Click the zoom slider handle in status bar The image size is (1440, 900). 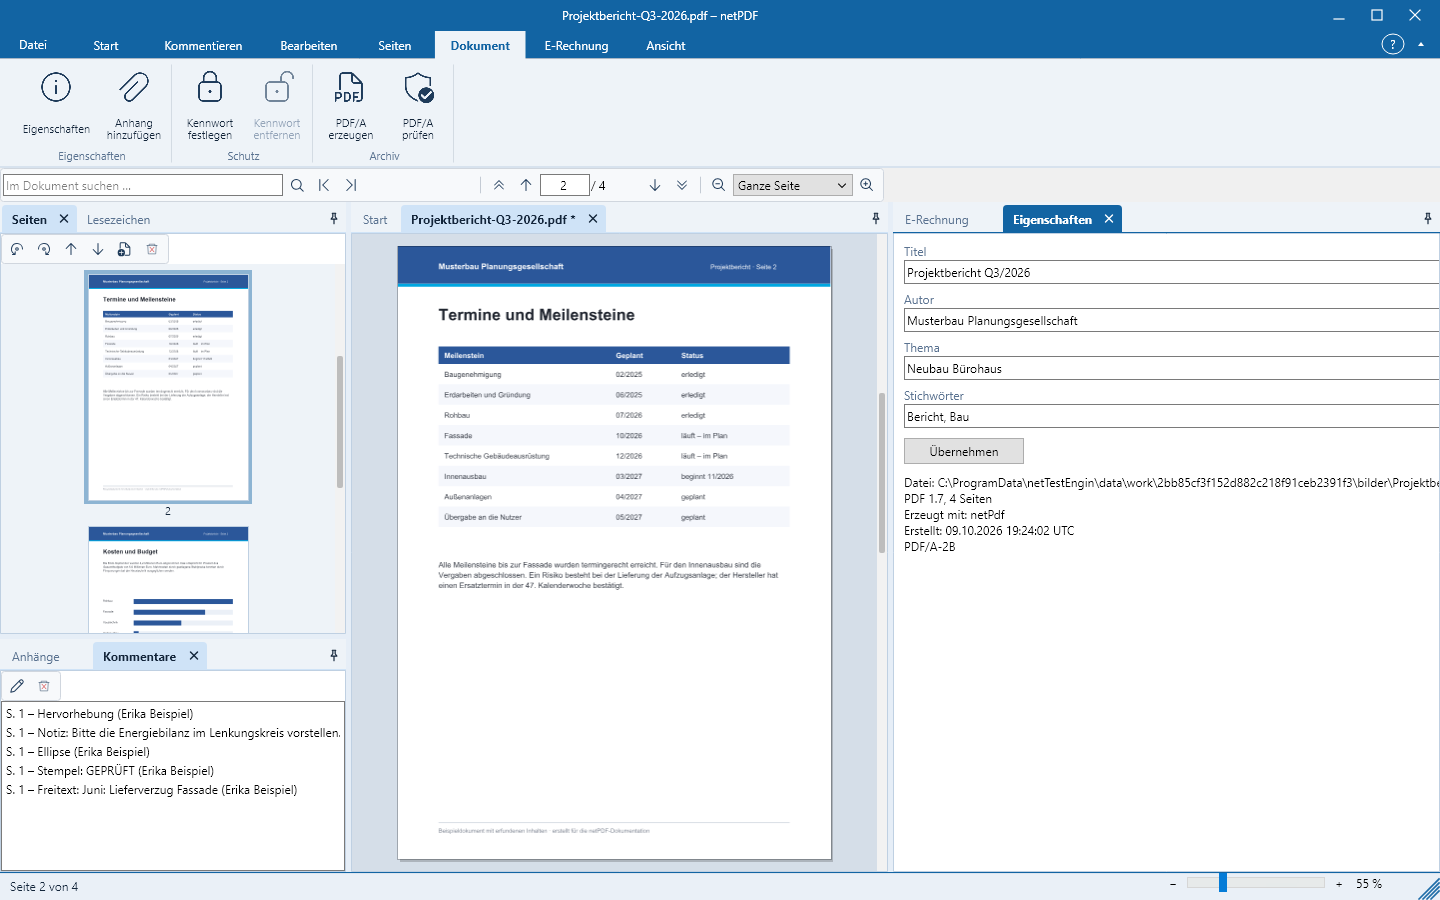click(1223, 883)
